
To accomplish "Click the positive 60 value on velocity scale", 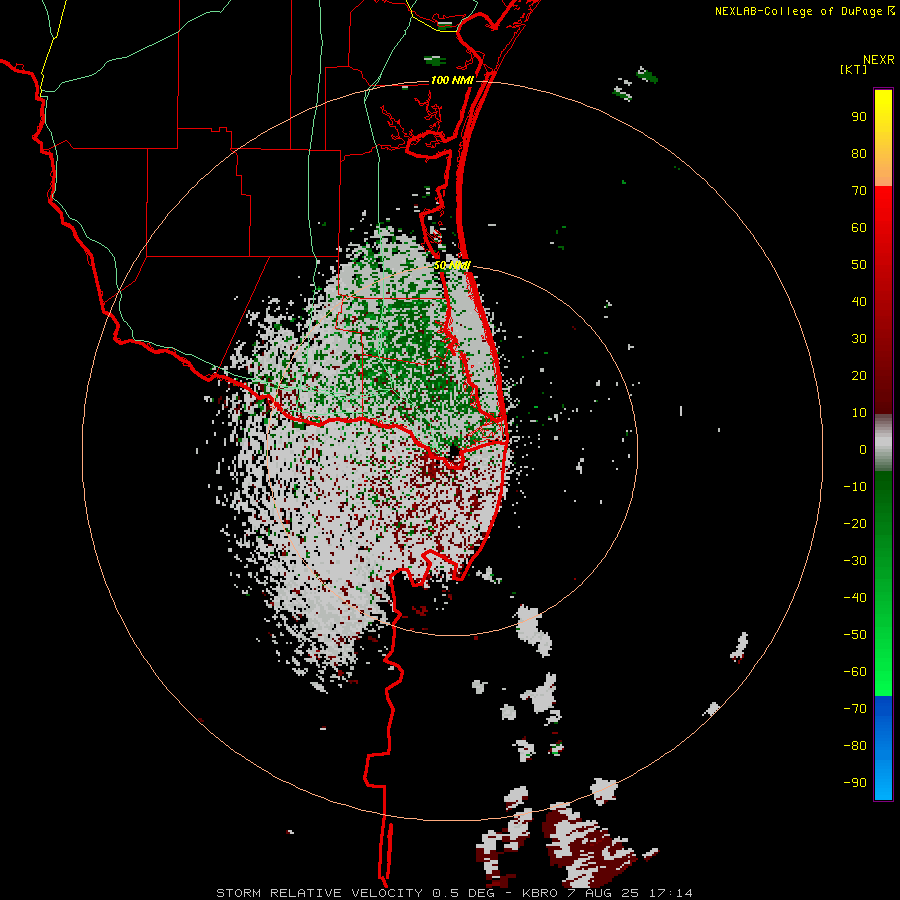I will 859,228.
